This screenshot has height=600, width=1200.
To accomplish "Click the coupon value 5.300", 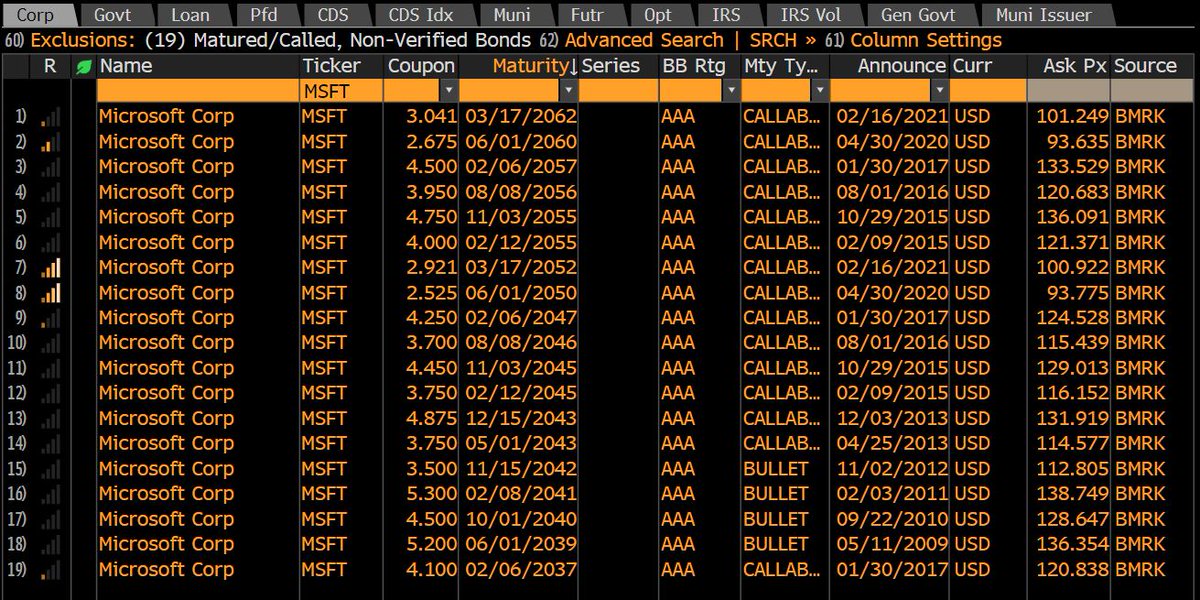I will [431, 494].
